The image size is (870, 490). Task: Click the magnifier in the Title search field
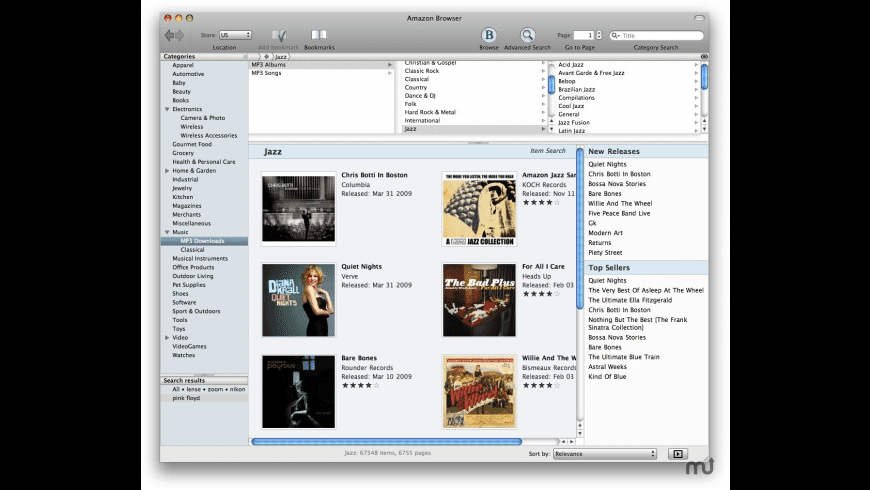[615, 36]
